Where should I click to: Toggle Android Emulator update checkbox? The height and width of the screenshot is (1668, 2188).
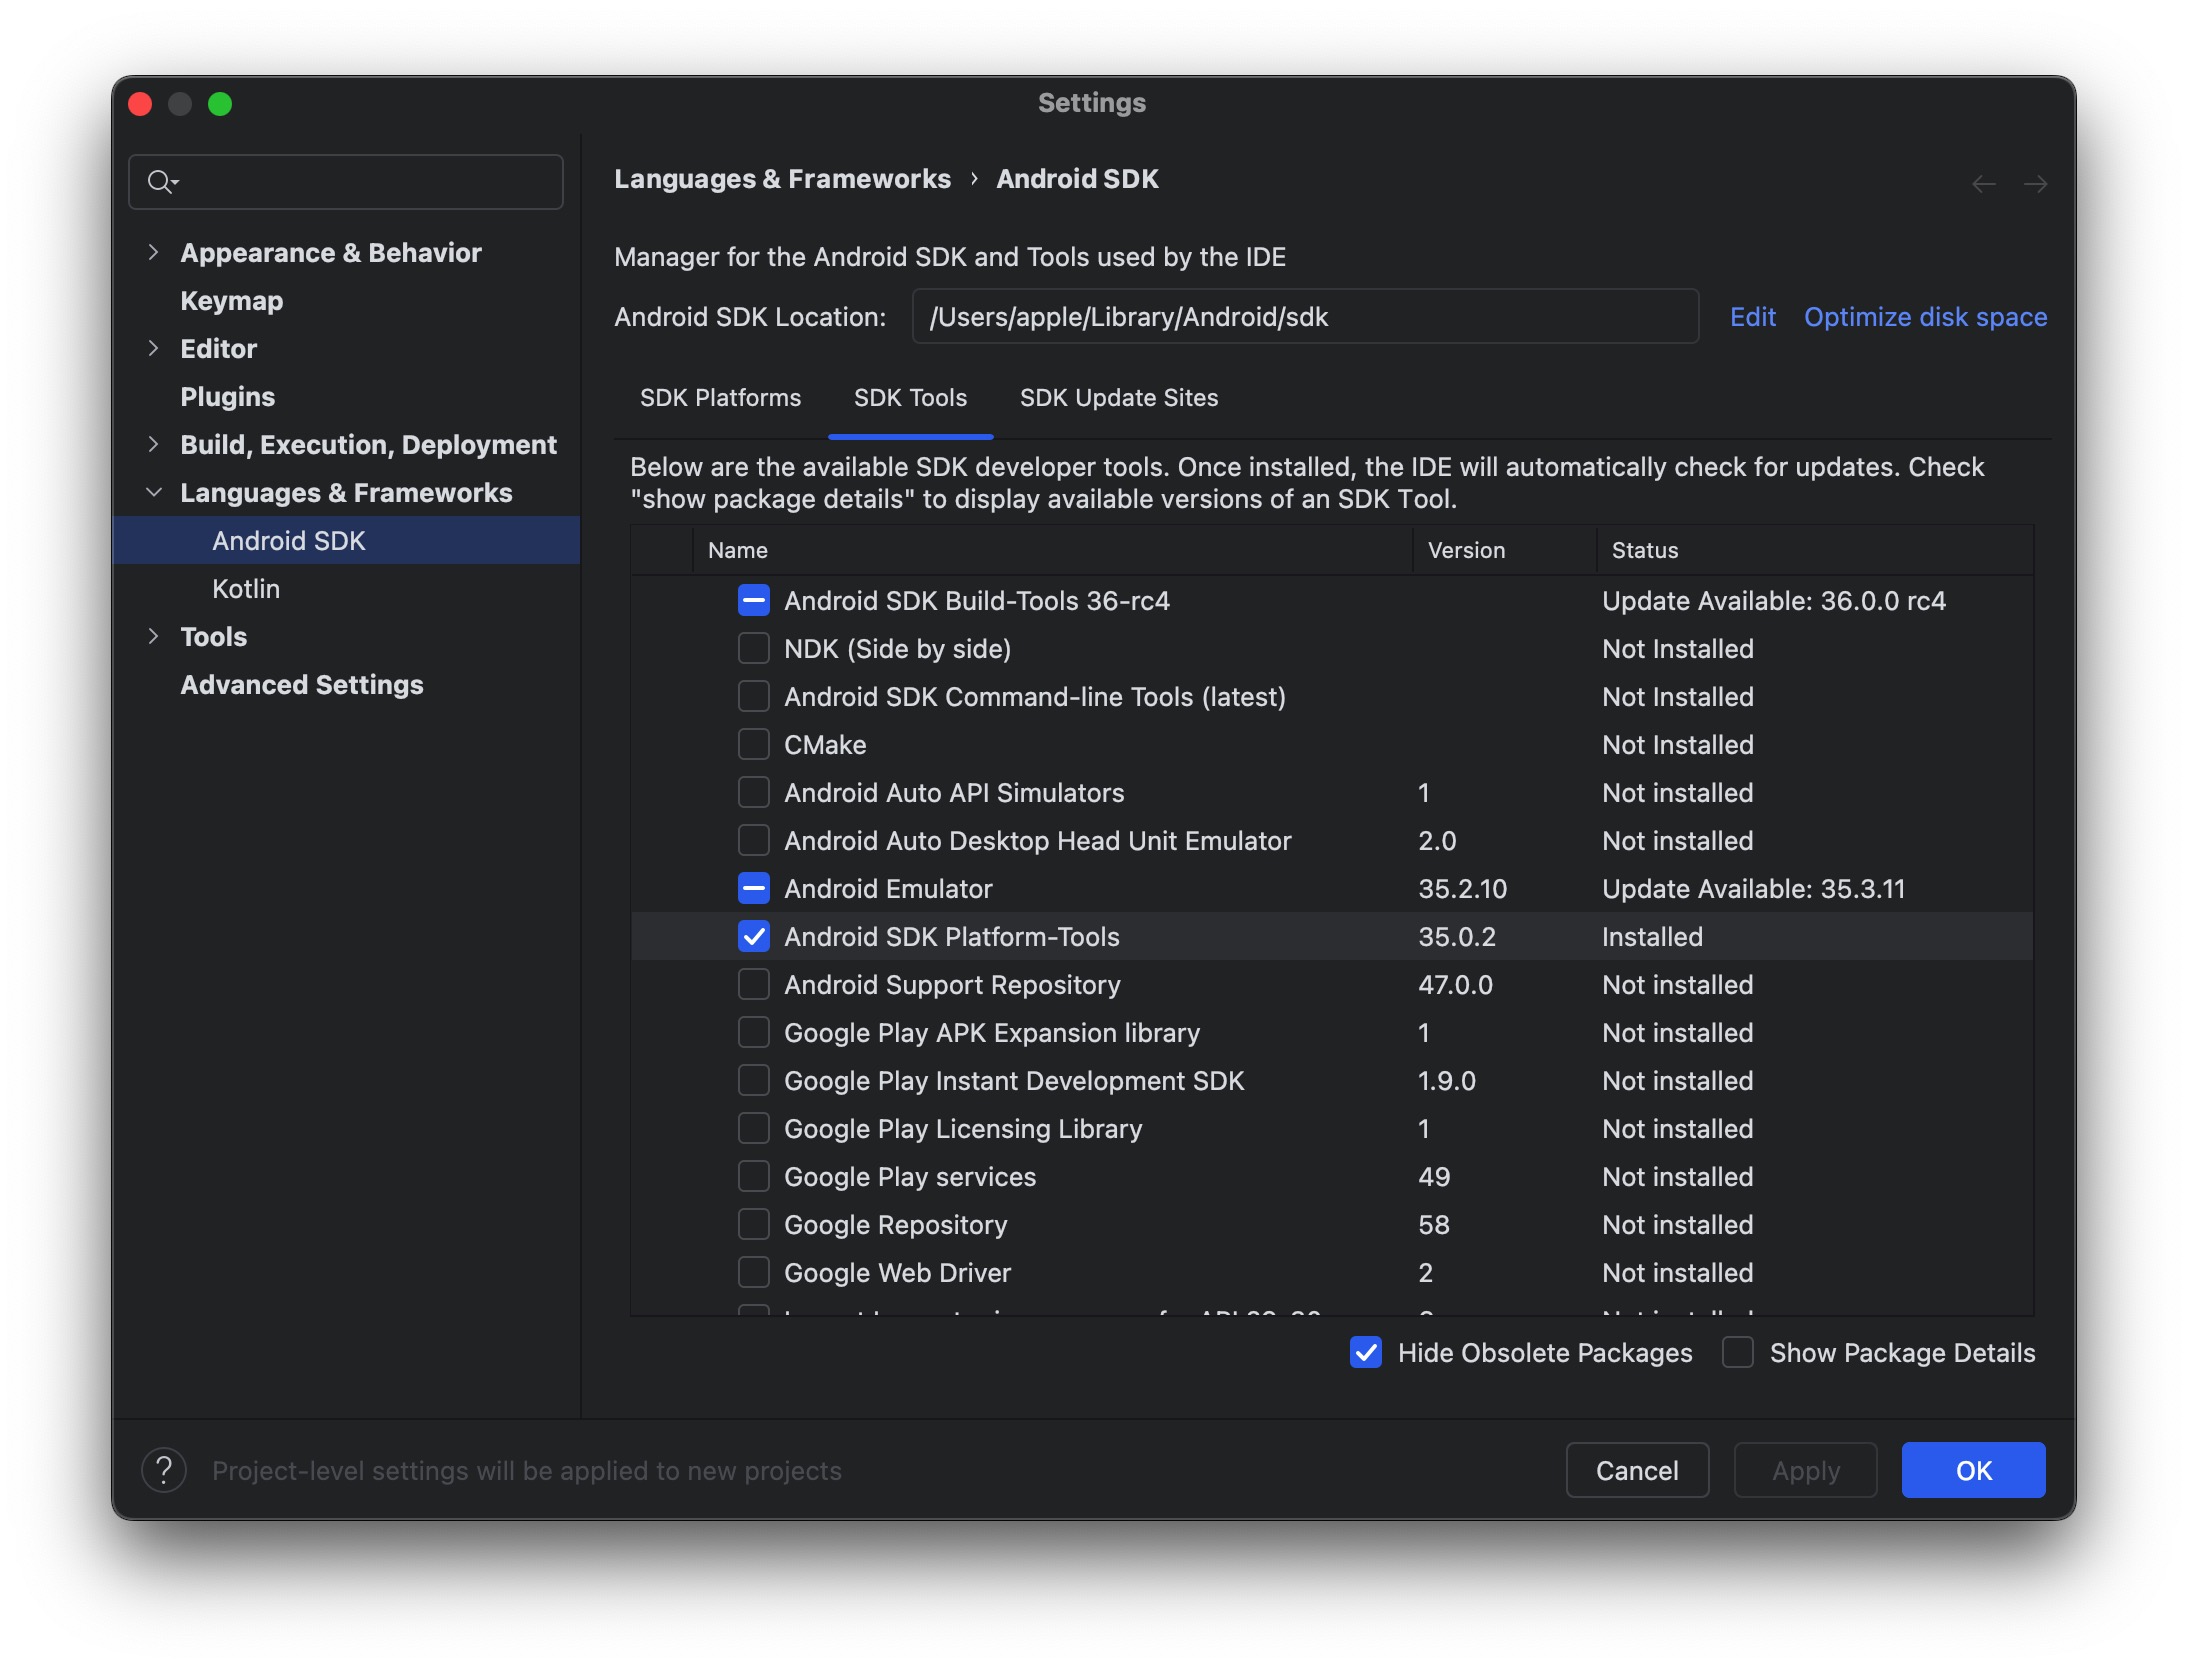pyautogui.click(x=753, y=888)
